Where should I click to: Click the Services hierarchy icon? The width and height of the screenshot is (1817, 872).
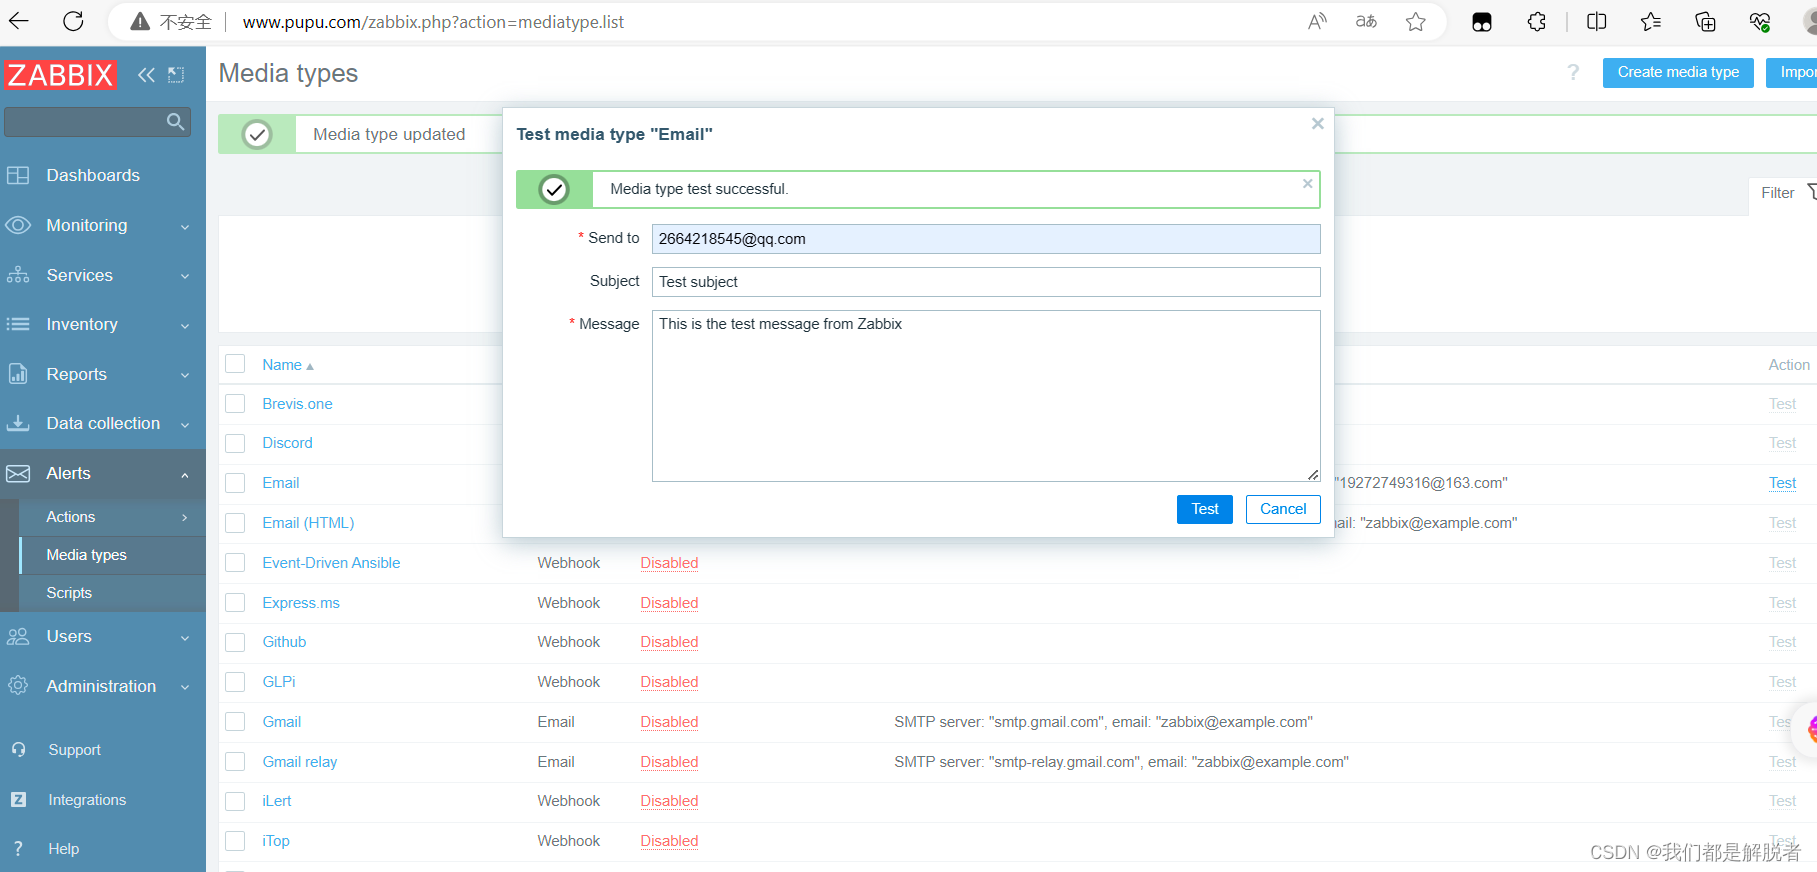click(x=18, y=275)
